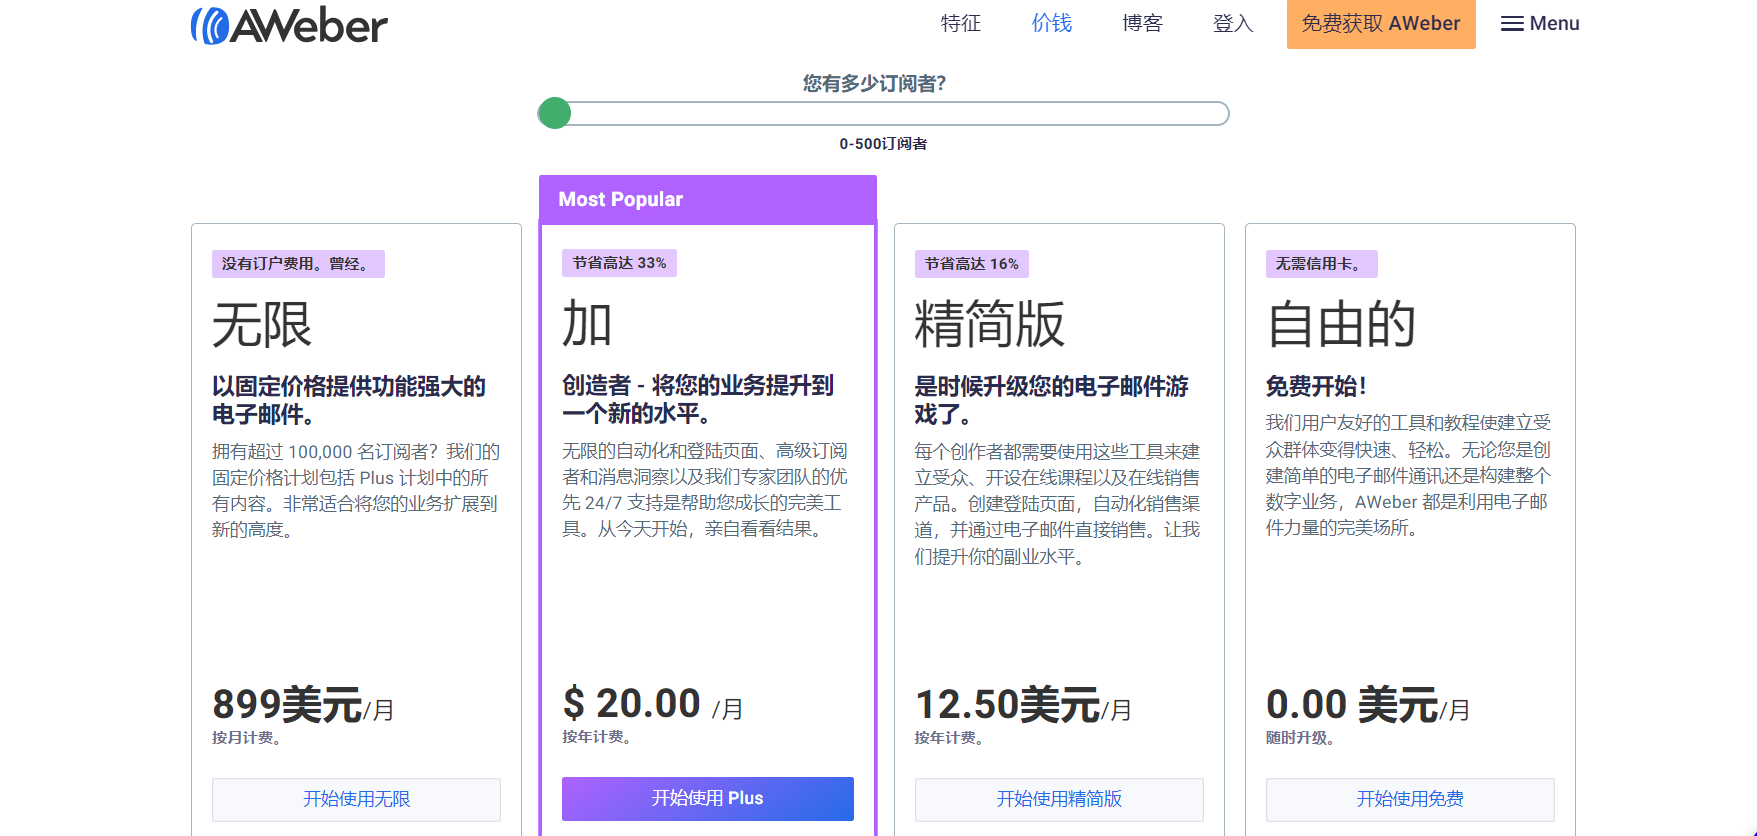
Task: Click the 899美元/月 price
Action: (x=303, y=705)
